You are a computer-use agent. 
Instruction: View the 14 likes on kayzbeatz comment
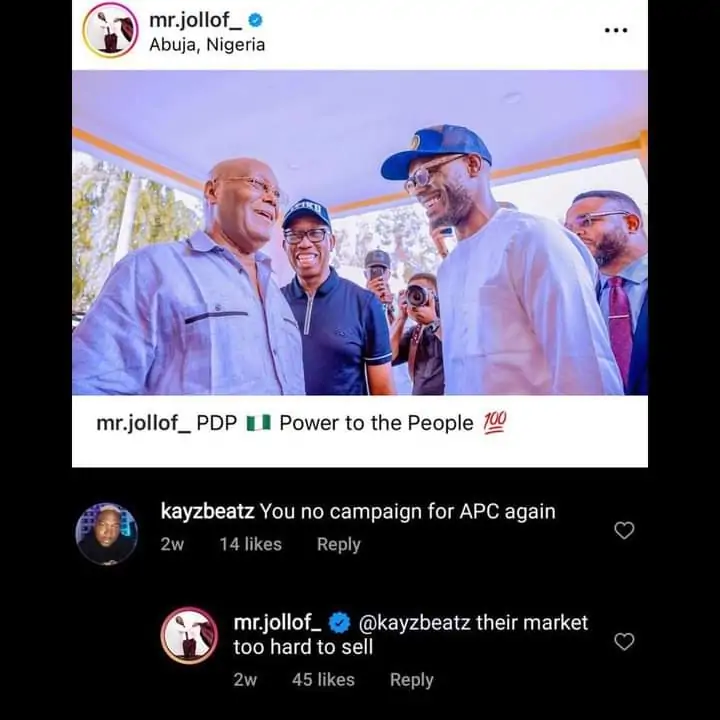(x=250, y=545)
